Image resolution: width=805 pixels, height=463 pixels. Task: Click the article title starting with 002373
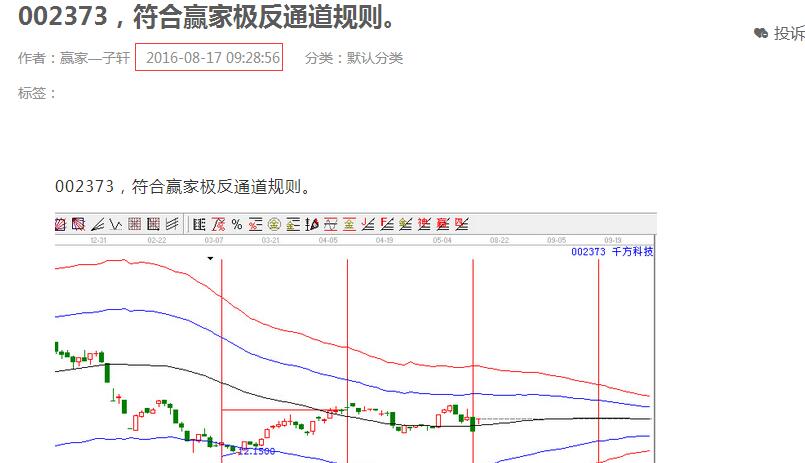coord(206,17)
